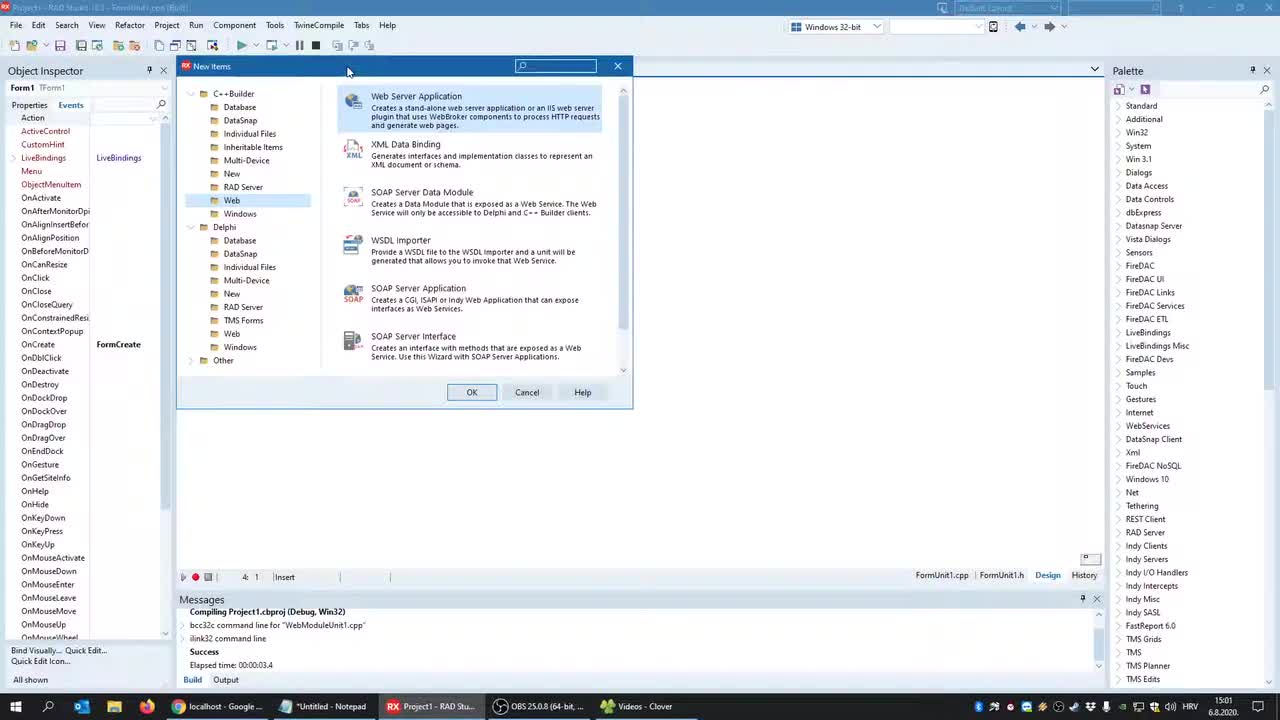Select Web Server Application item
This screenshot has height=720, width=1280.
coord(470,110)
